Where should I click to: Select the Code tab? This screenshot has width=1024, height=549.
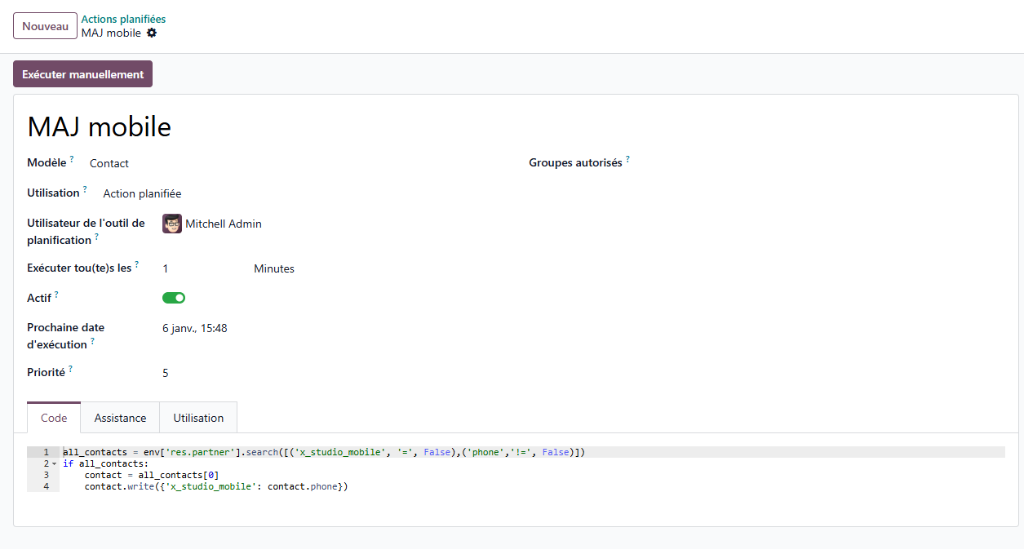pyautogui.click(x=54, y=418)
